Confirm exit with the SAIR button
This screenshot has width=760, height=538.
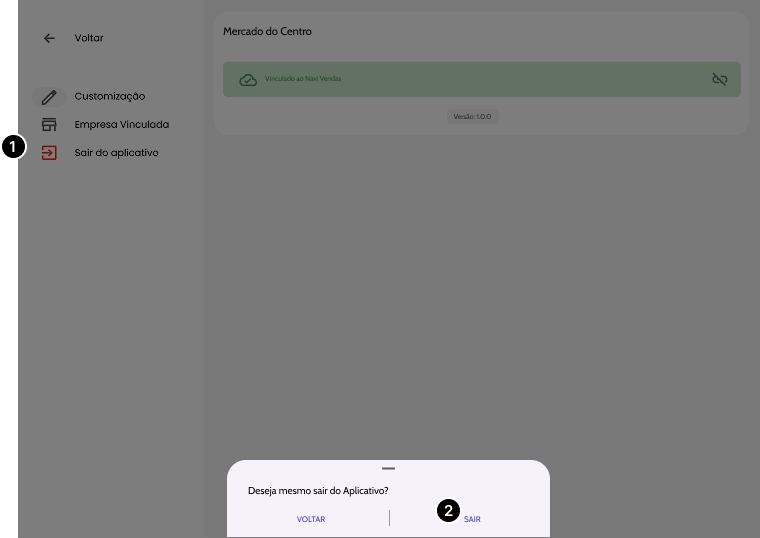pyautogui.click(x=472, y=519)
